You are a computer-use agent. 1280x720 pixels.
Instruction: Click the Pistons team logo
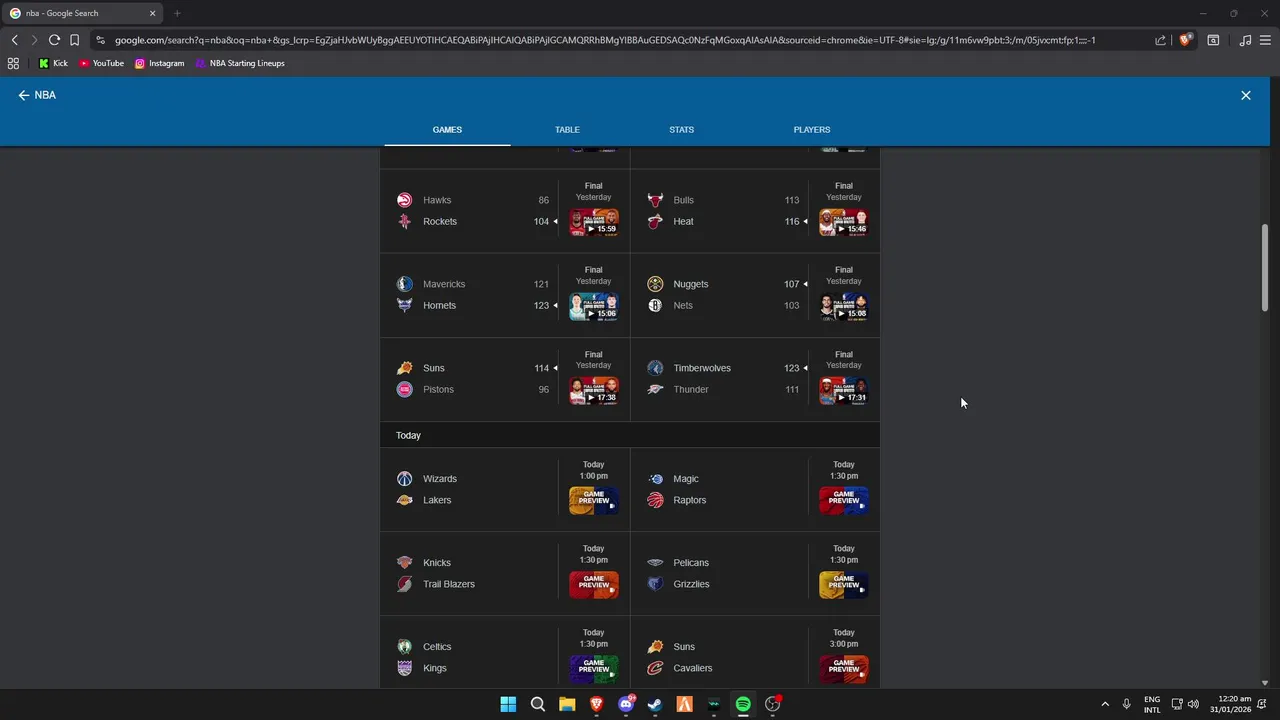pos(404,390)
